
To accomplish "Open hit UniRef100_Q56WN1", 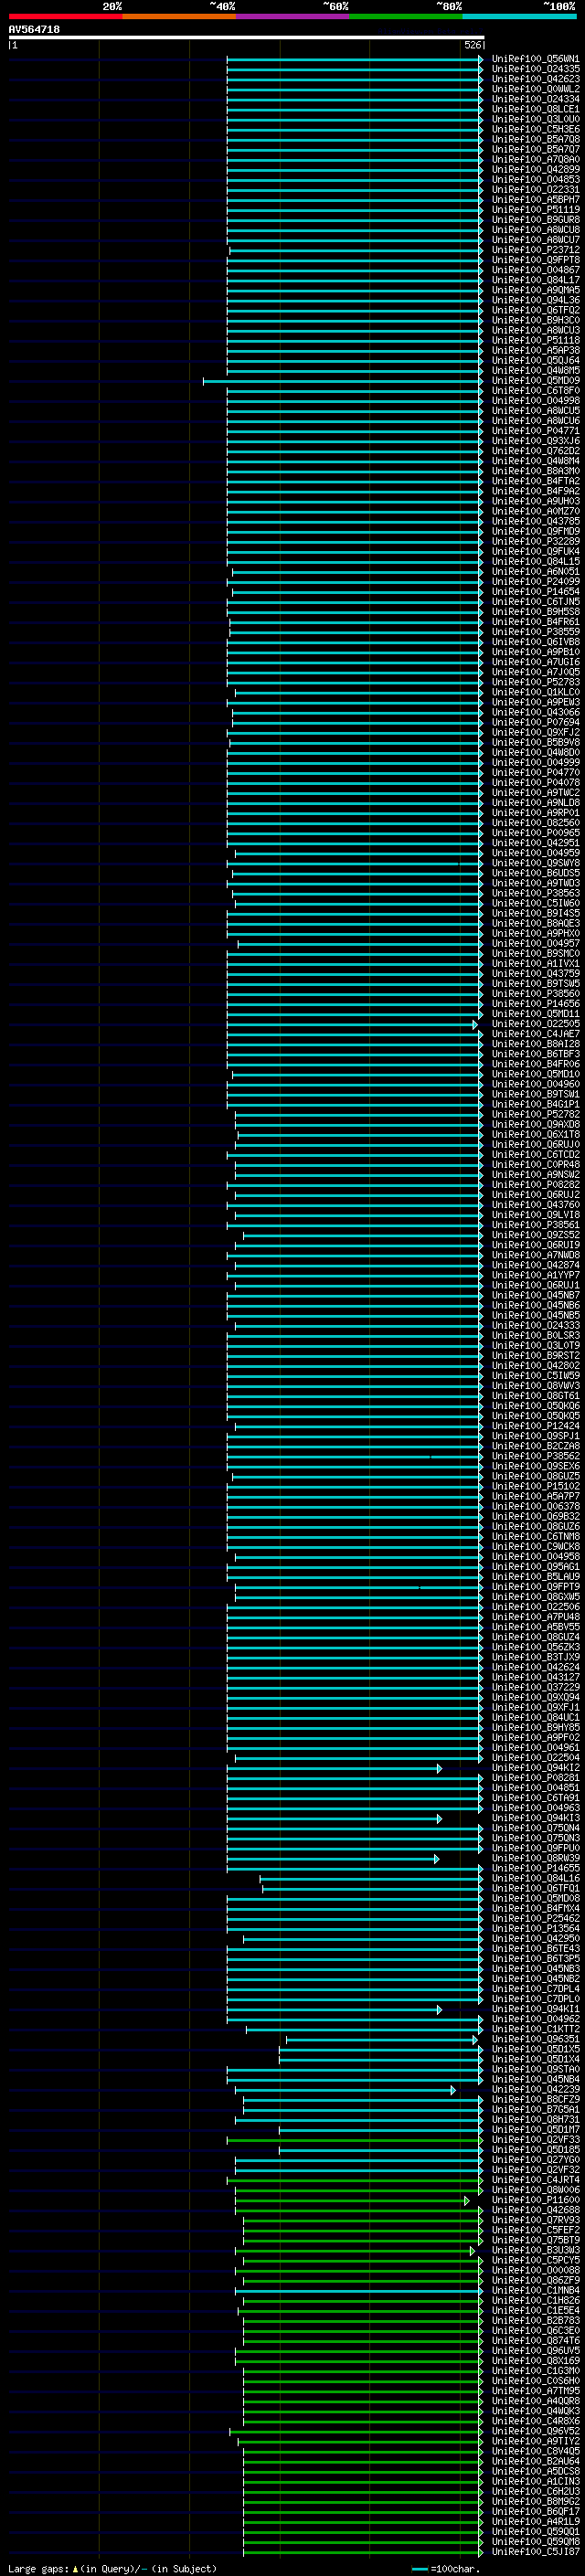I will pyautogui.click(x=535, y=59).
